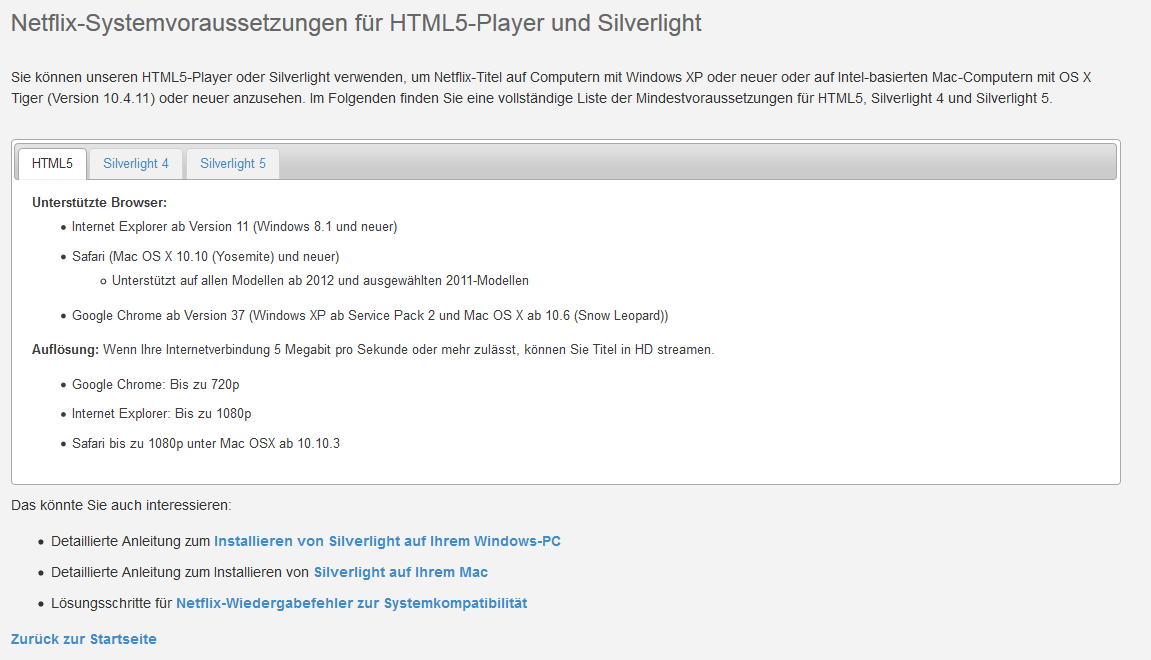Click the Safari Mac OS X 10.10 Yosemite line
This screenshot has width=1151, height=660.
tap(206, 257)
